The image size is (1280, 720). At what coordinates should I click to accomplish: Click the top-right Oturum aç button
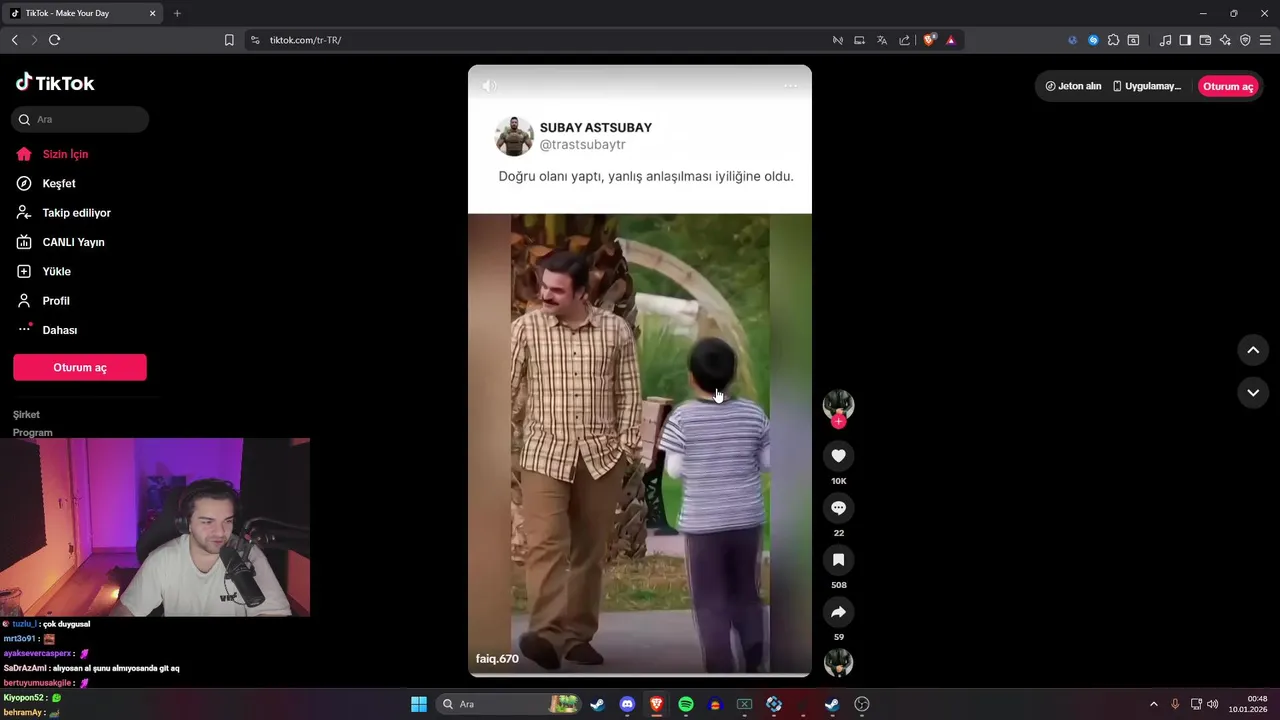(1228, 86)
